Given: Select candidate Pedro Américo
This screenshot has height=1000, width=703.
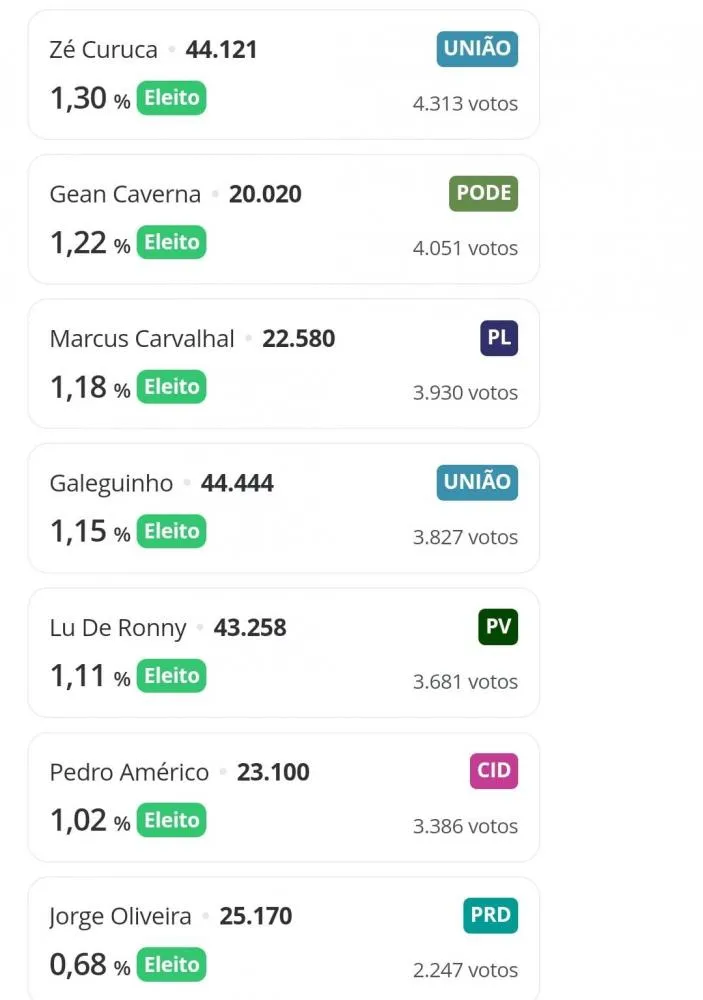Looking at the screenshot, I should [130, 772].
